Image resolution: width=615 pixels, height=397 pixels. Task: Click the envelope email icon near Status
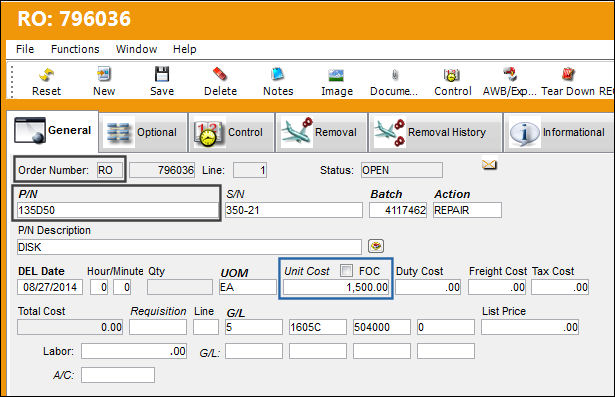[x=489, y=164]
